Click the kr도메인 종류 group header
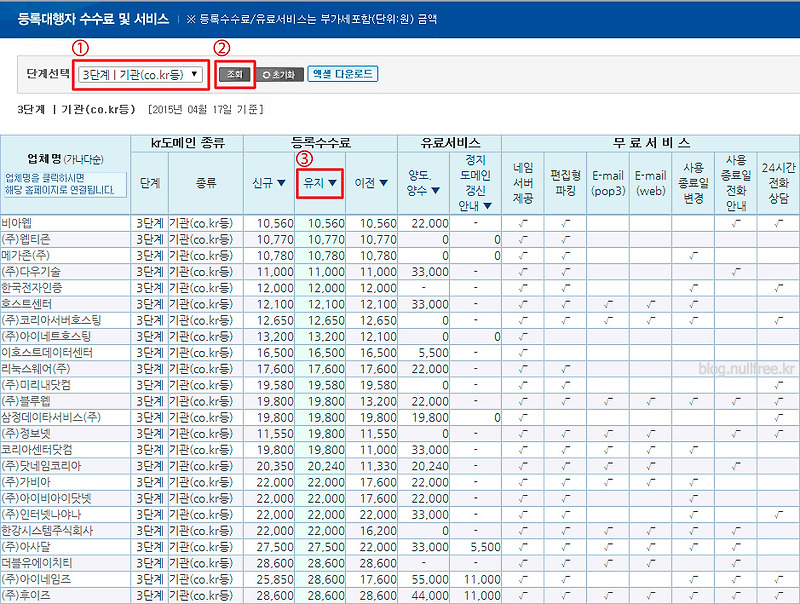 (187, 143)
